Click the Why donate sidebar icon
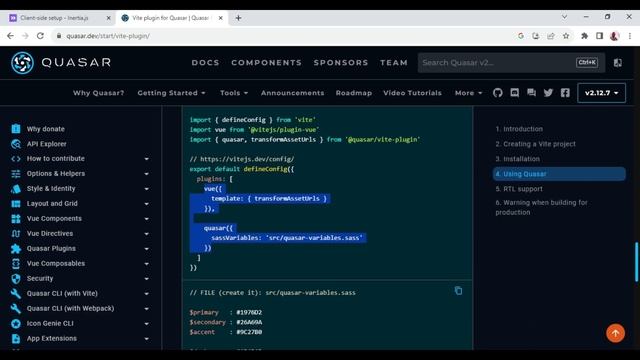 coord(16,129)
